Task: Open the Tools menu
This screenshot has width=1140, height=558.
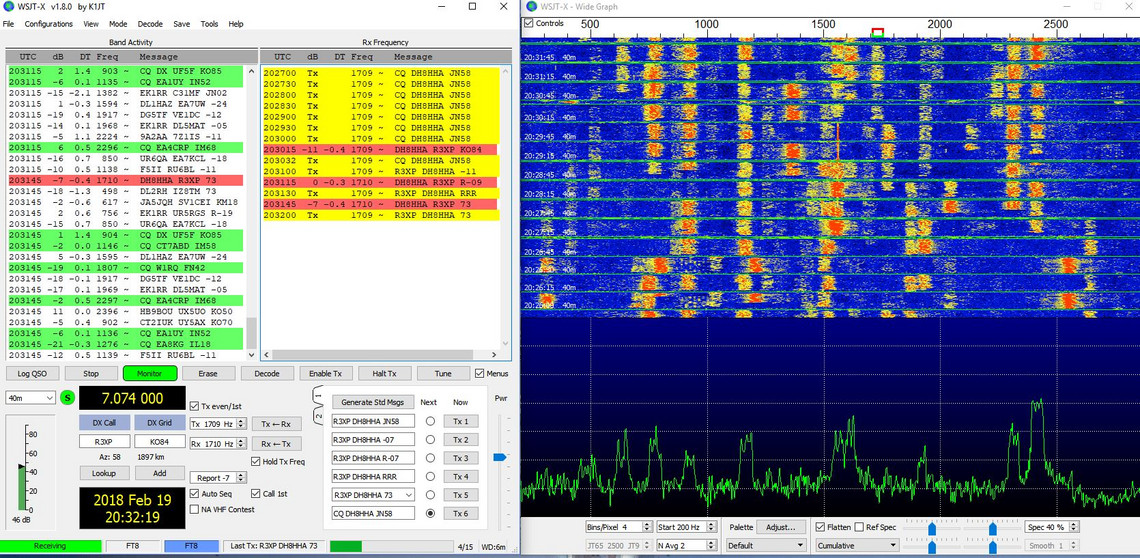Action: point(209,23)
